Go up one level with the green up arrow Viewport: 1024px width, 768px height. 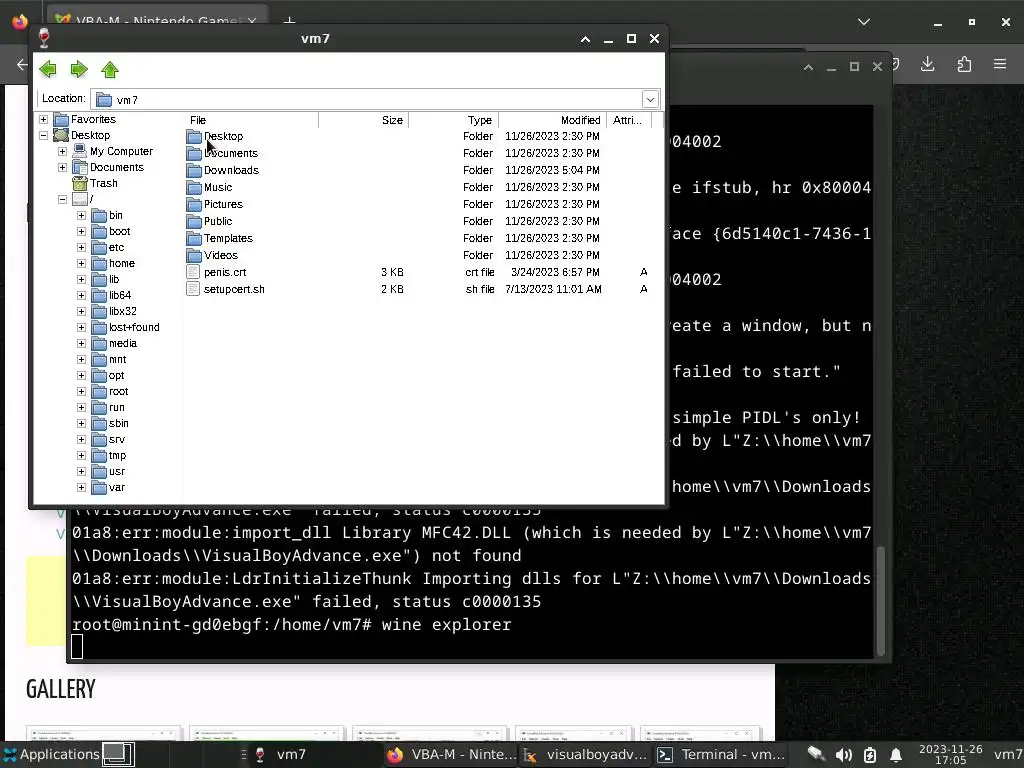pyautogui.click(x=110, y=69)
